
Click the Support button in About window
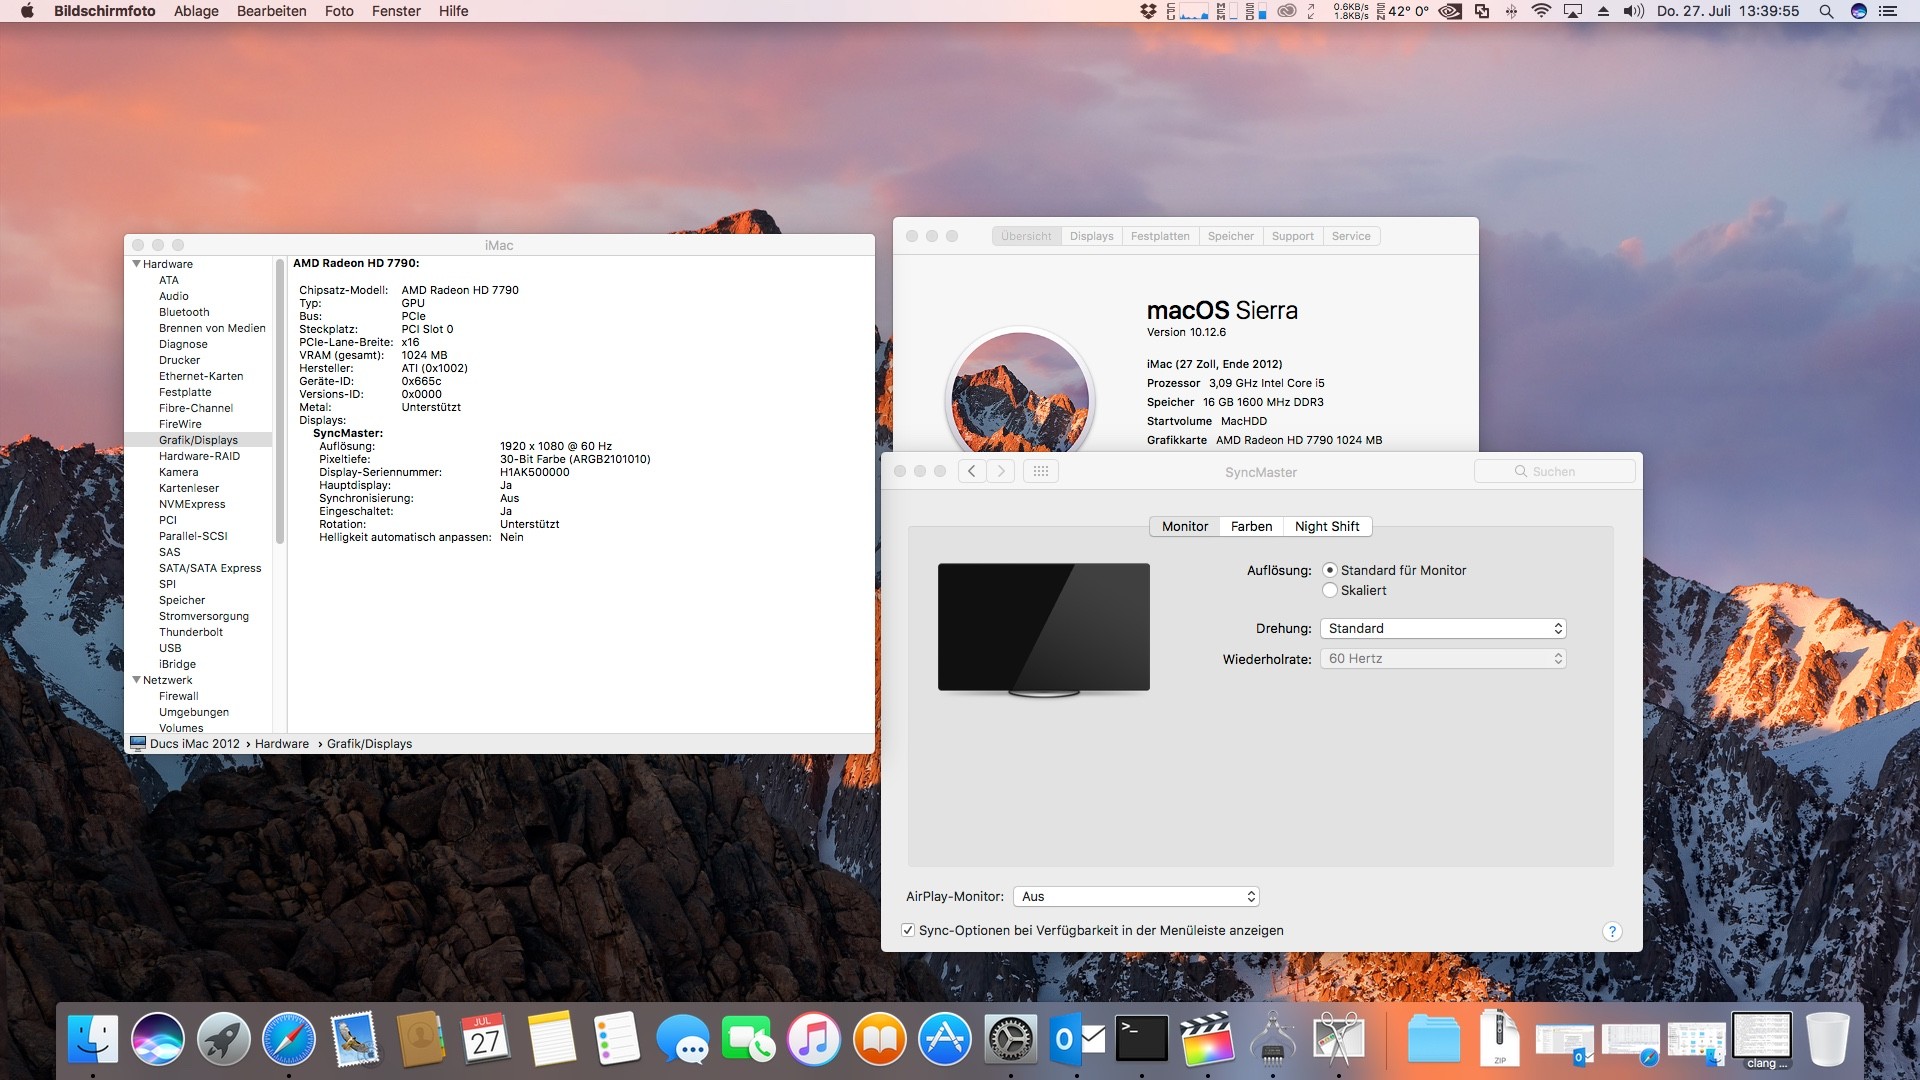point(1292,236)
